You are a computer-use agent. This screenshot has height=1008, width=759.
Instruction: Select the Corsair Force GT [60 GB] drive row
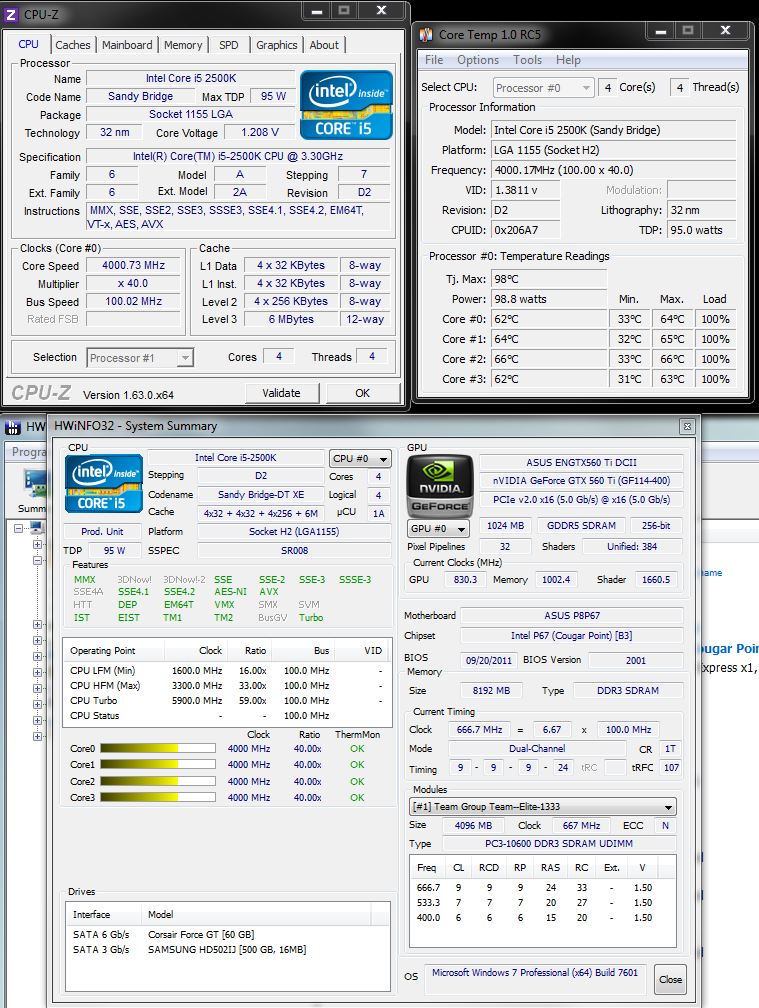228,935
